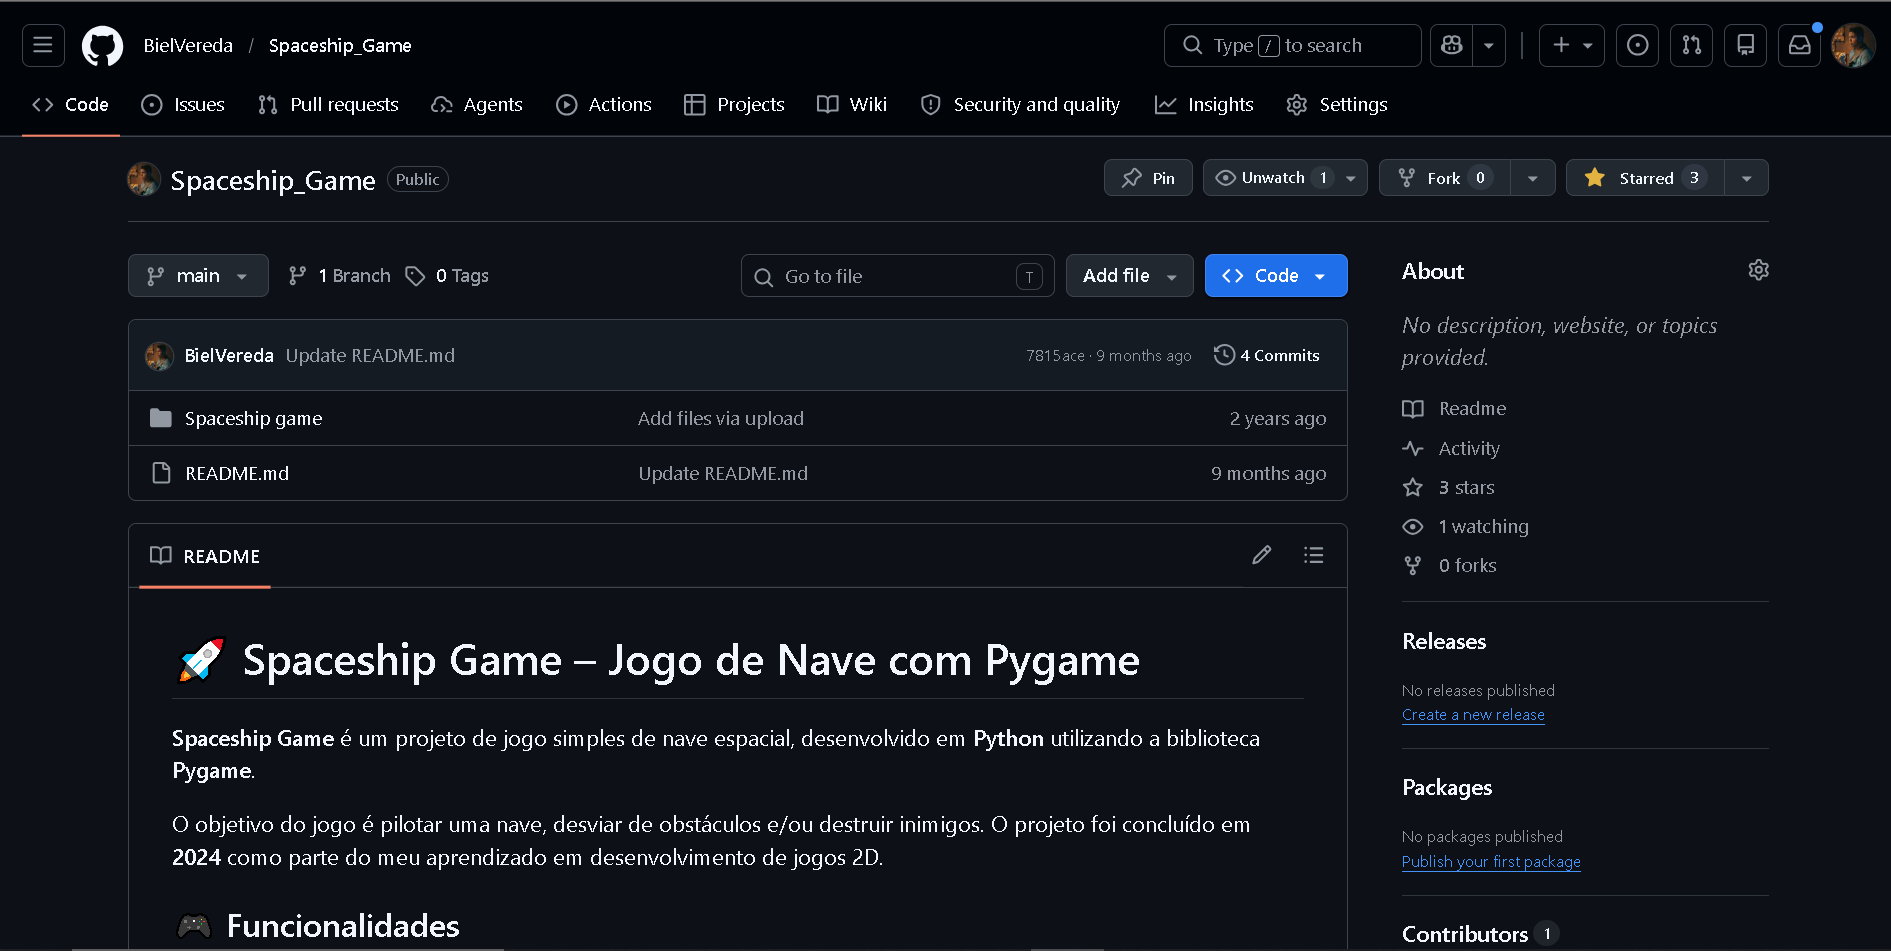1891x951 pixels.
Task: Click the Type / to search box
Action: (x=1292, y=45)
